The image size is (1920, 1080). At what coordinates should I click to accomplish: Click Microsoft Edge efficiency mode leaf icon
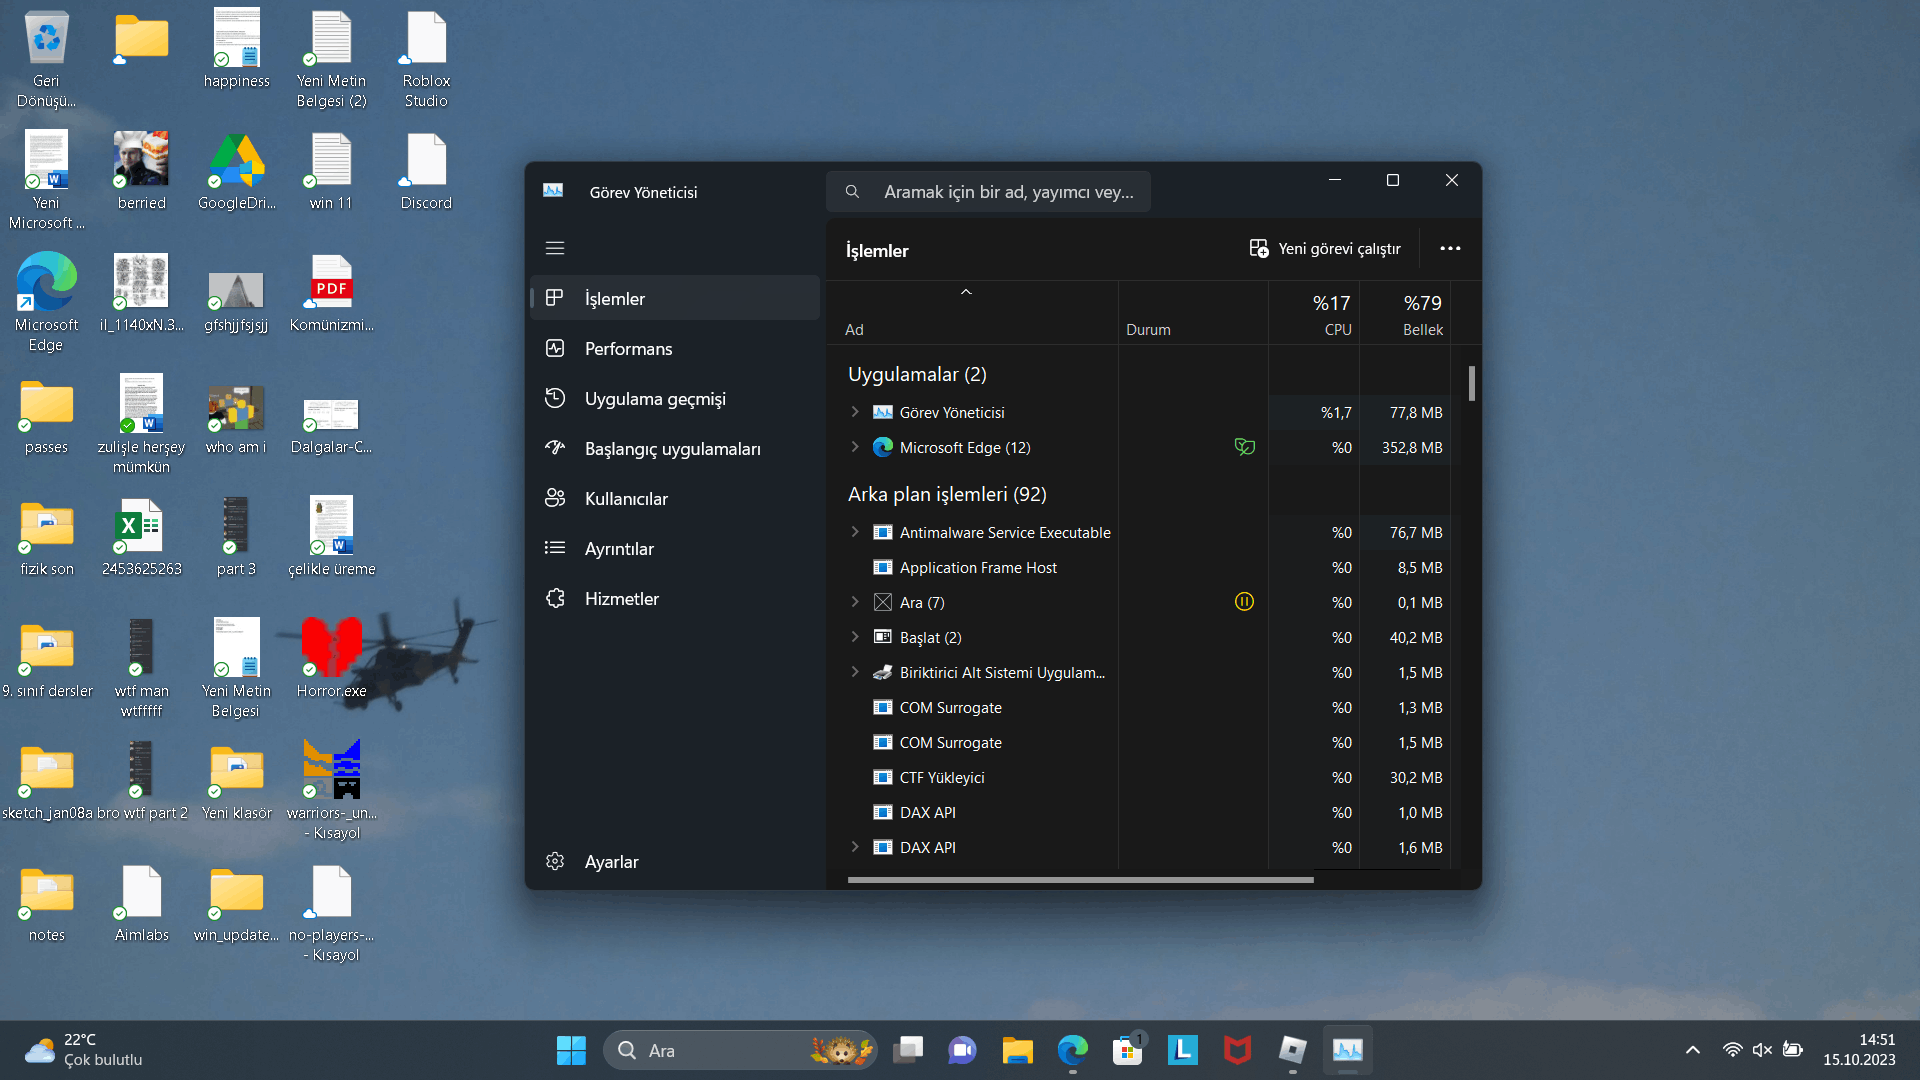(1244, 447)
